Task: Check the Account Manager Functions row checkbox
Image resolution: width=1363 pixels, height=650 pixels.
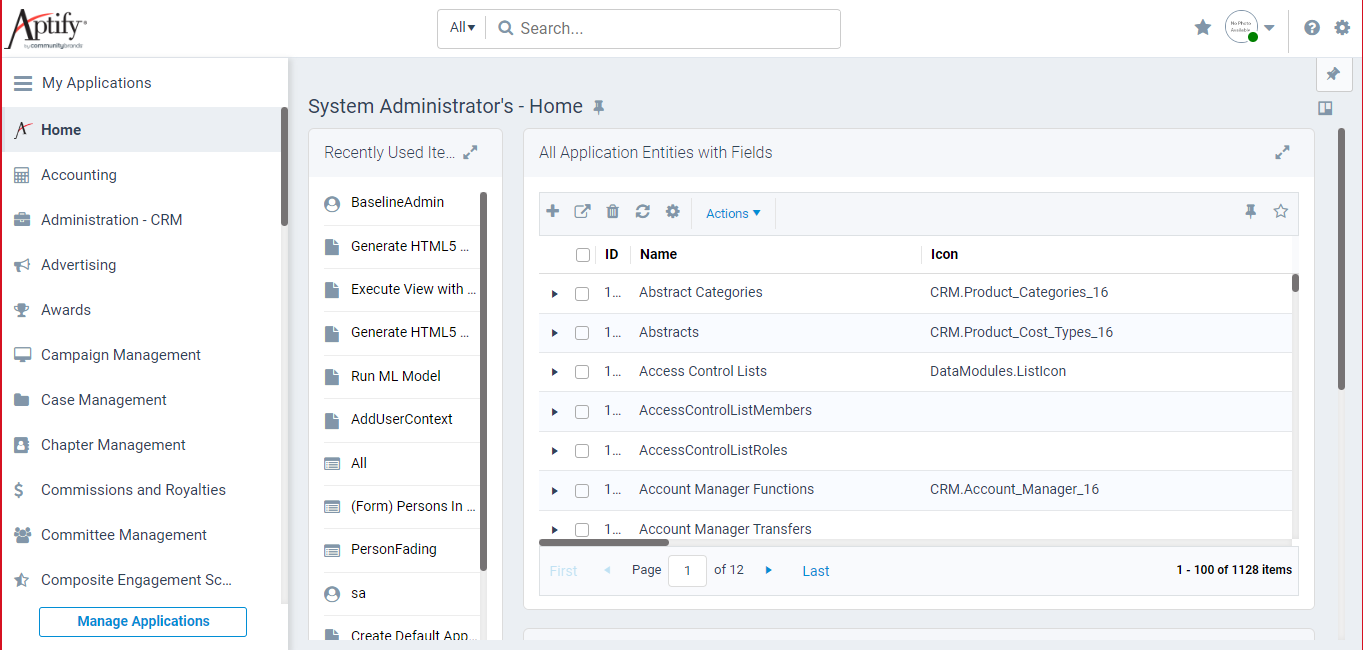Action: tap(582, 491)
